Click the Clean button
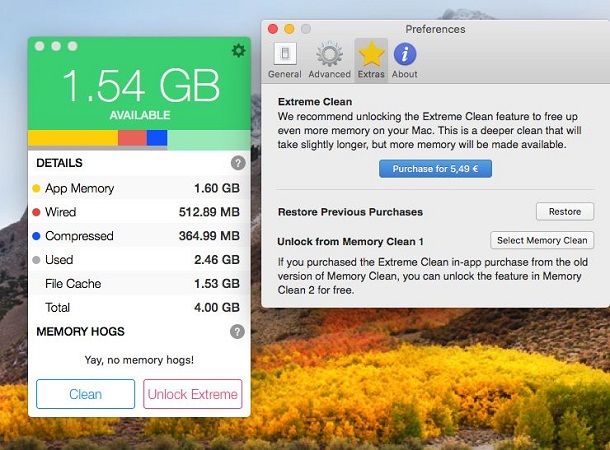610x450 pixels. pos(86,394)
